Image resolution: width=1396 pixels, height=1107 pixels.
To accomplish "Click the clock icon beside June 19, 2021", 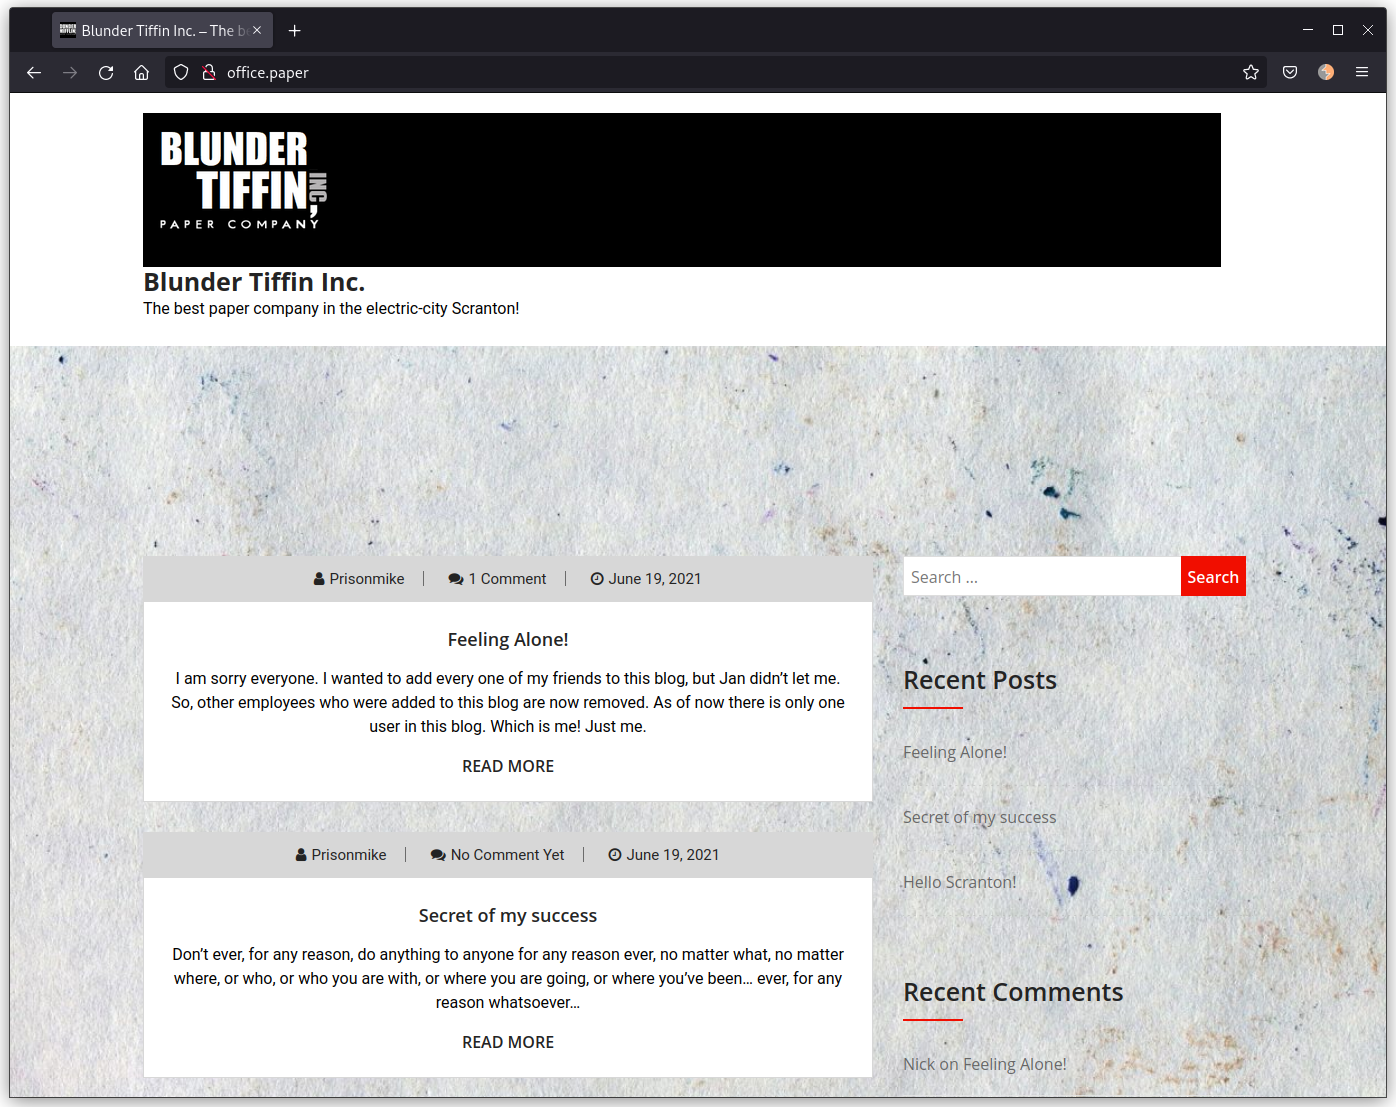I will [x=597, y=578].
